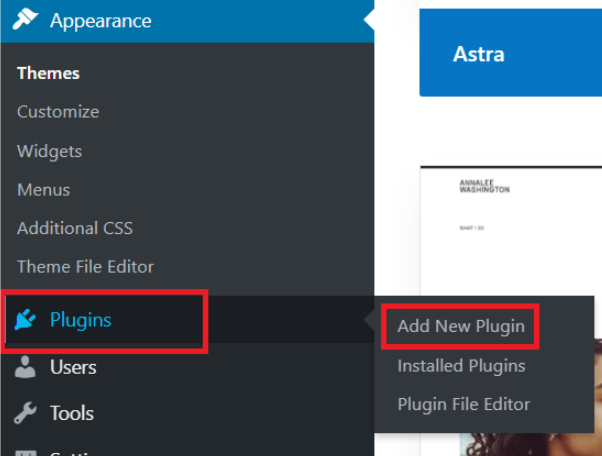Open Installed Plugins from the flyout

click(460, 365)
